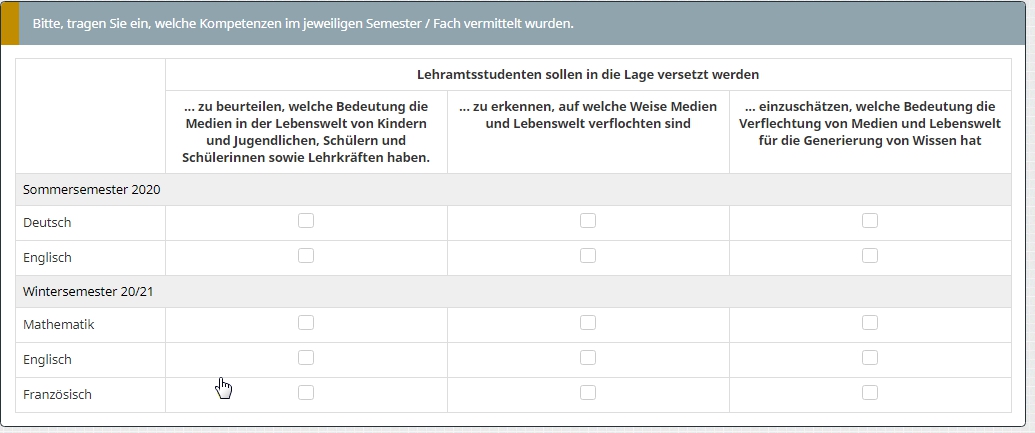The height and width of the screenshot is (433, 1035).
Task: Enable Mathematik 'einzuschätzen' checkbox
Action: pos(870,323)
